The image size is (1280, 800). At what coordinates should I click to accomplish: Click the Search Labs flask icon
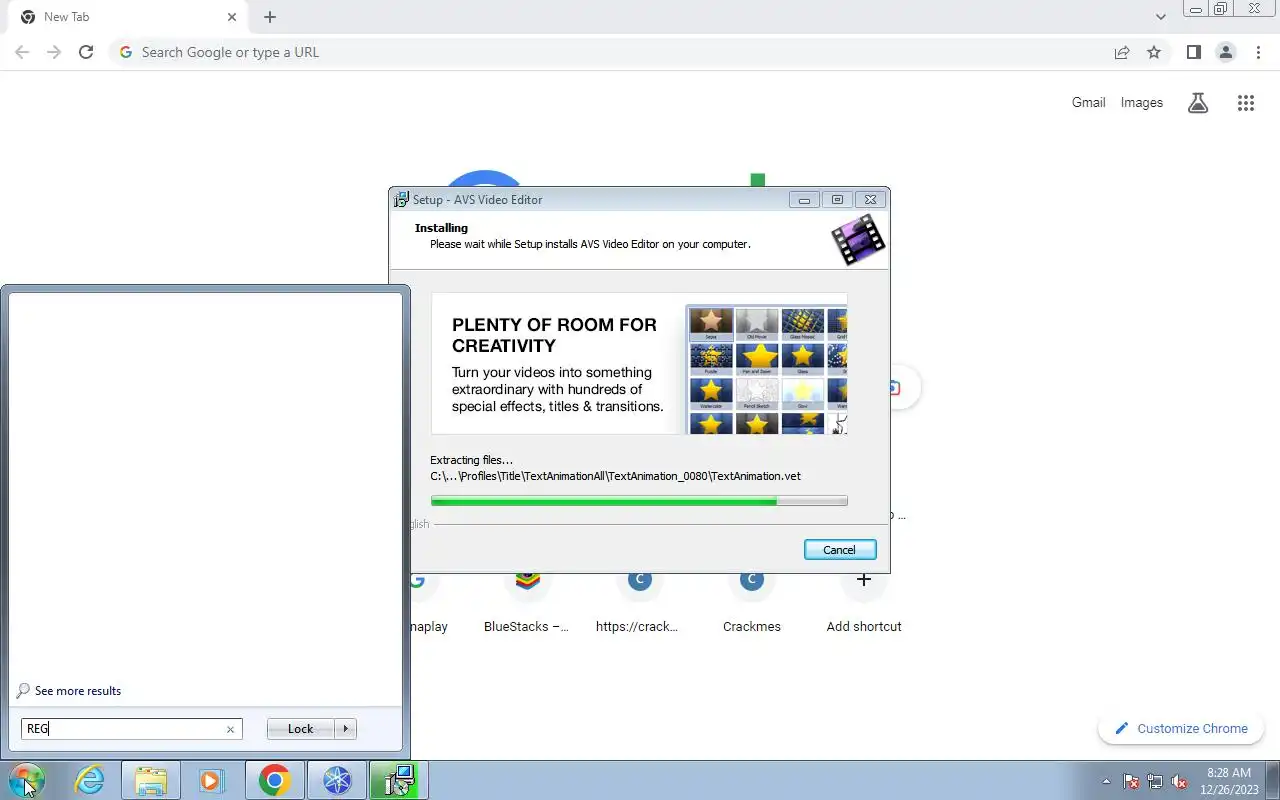1197,102
